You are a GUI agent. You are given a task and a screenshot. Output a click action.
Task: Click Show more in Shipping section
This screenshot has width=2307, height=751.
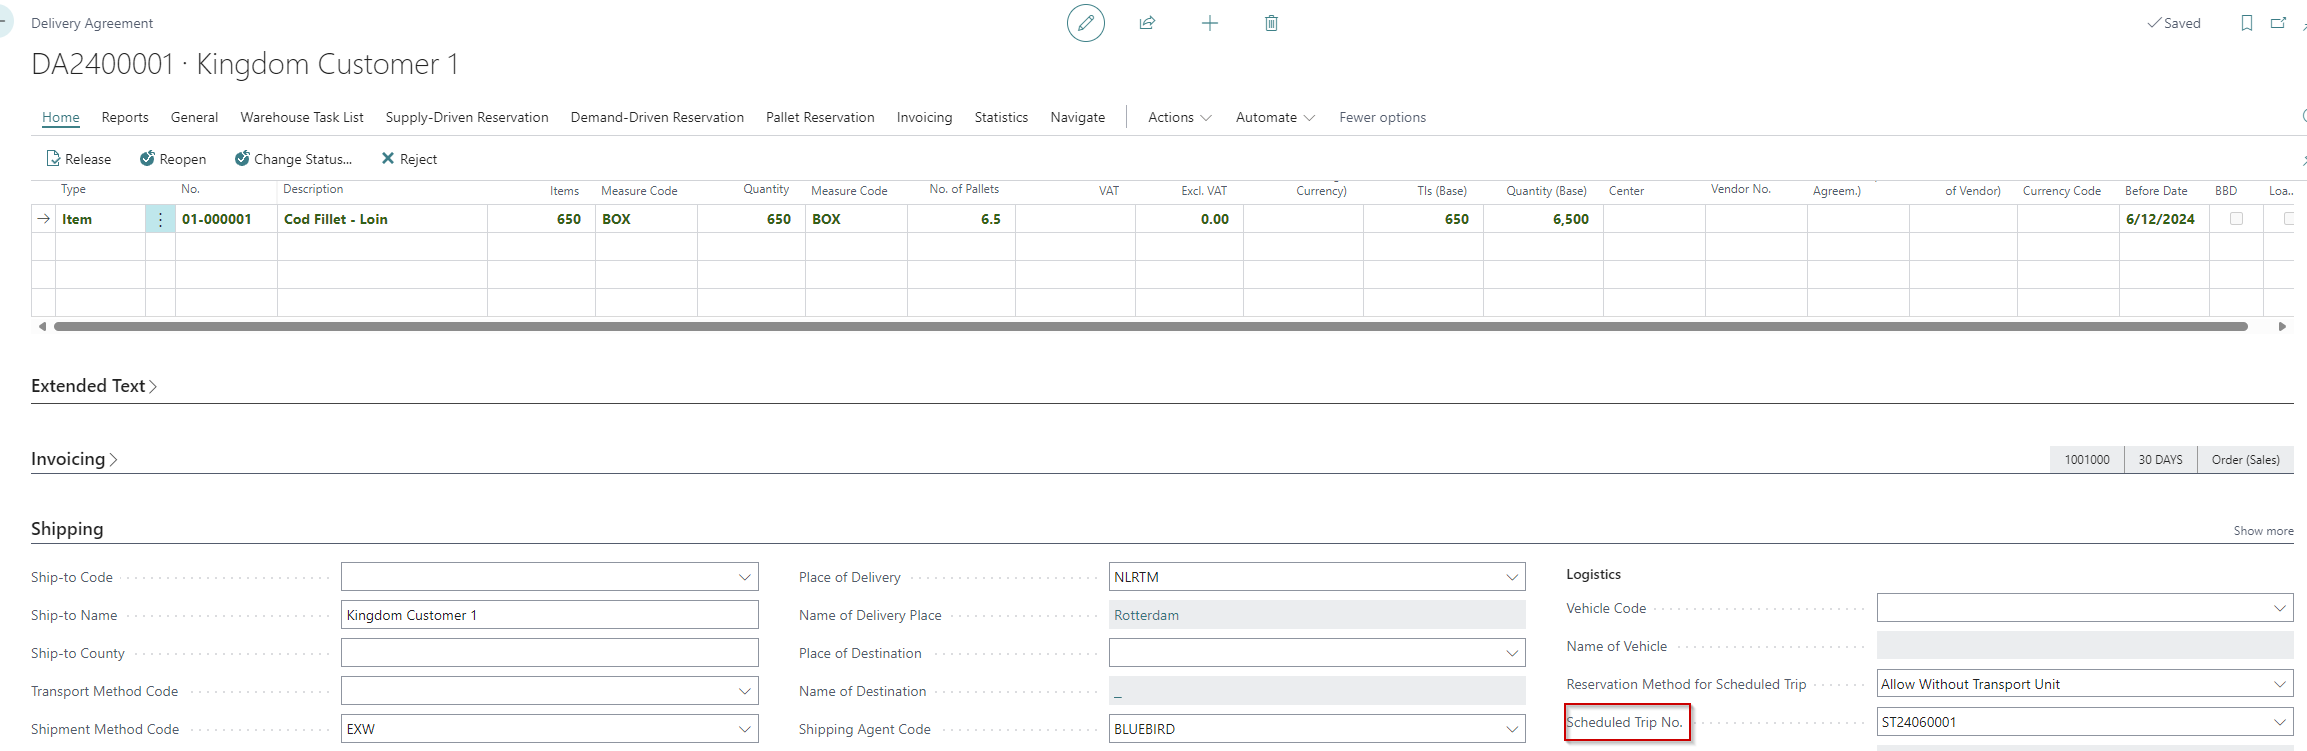point(2263,531)
